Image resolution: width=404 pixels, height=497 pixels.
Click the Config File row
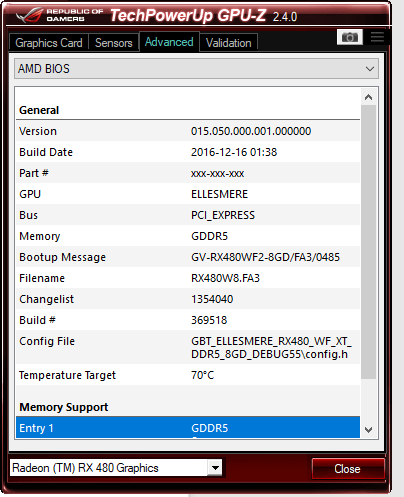pyautogui.click(x=188, y=347)
